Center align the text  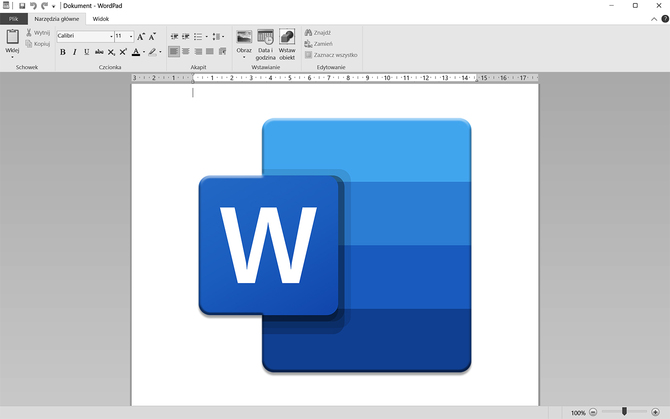coord(186,52)
